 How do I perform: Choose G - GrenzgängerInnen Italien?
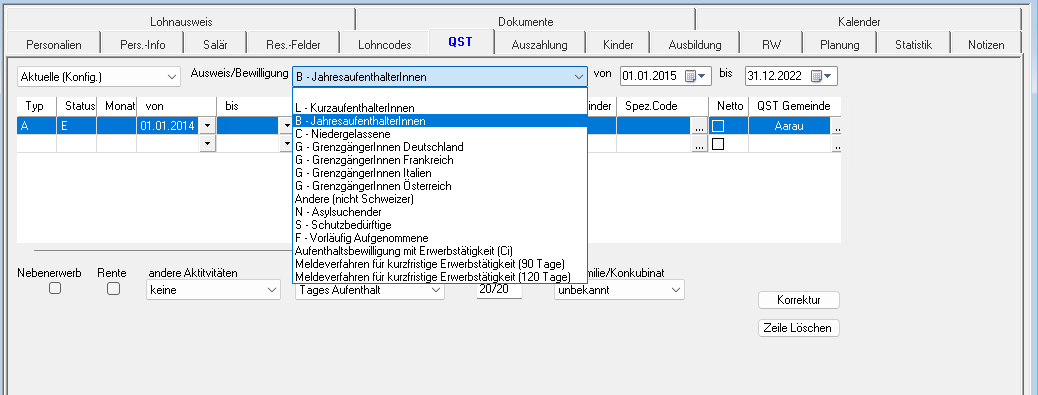[440, 173]
